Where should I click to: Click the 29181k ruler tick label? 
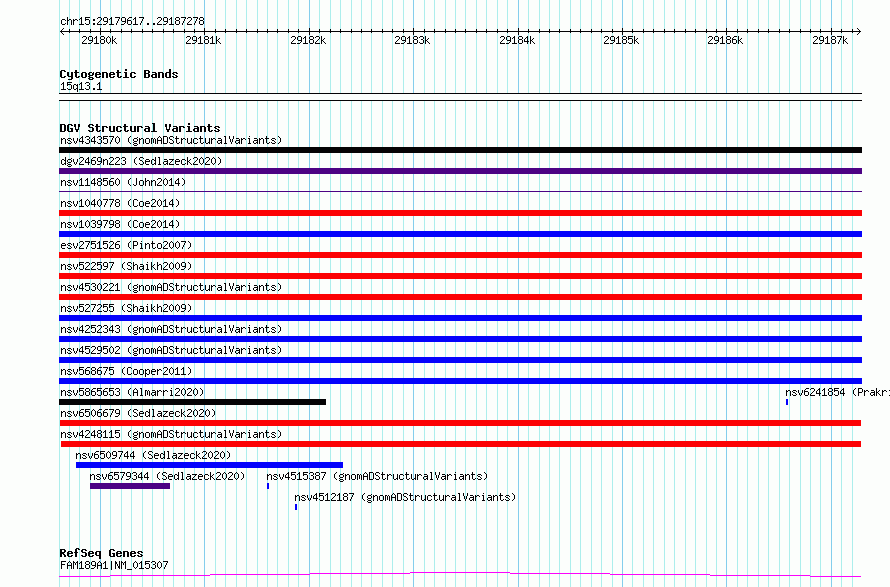tap(203, 40)
